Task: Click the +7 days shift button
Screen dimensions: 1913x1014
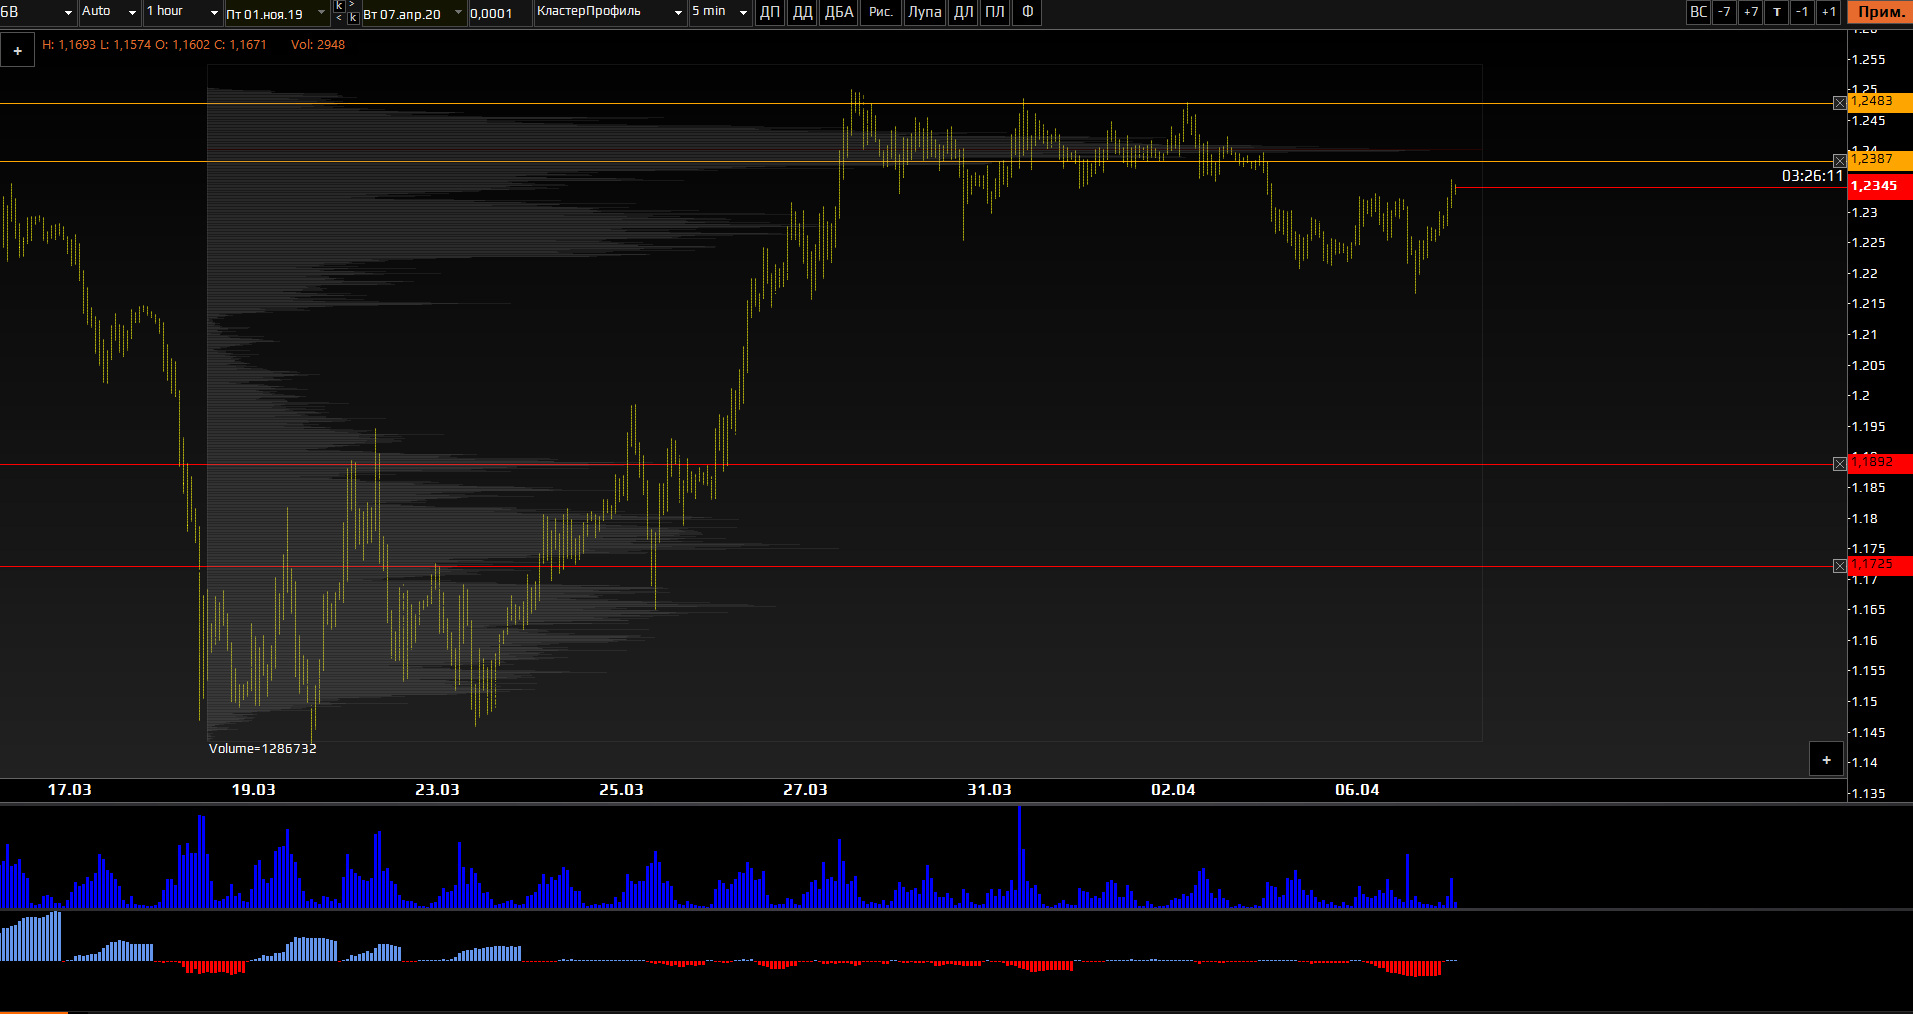Action: coord(1750,12)
